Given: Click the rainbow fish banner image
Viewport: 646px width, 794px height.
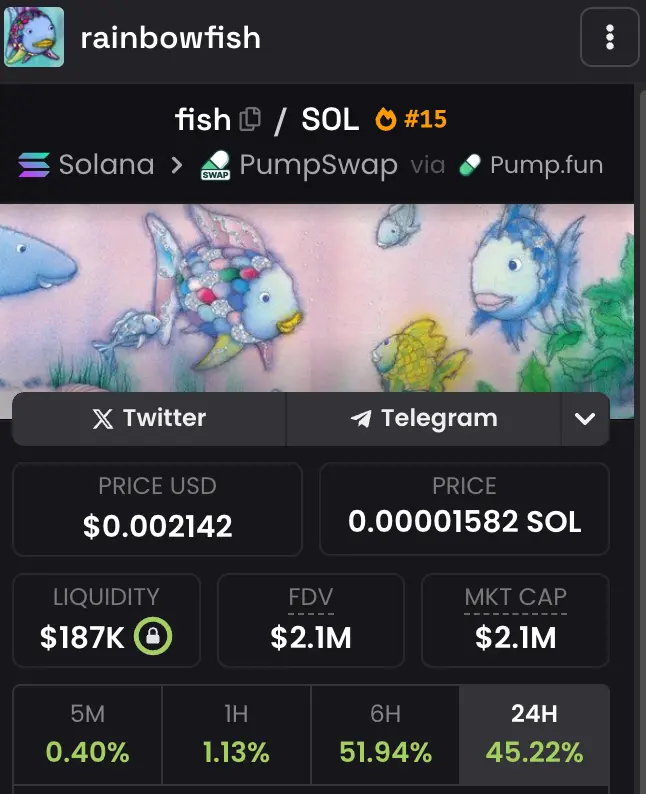Looking at the screenshot, I should (317, 299).
